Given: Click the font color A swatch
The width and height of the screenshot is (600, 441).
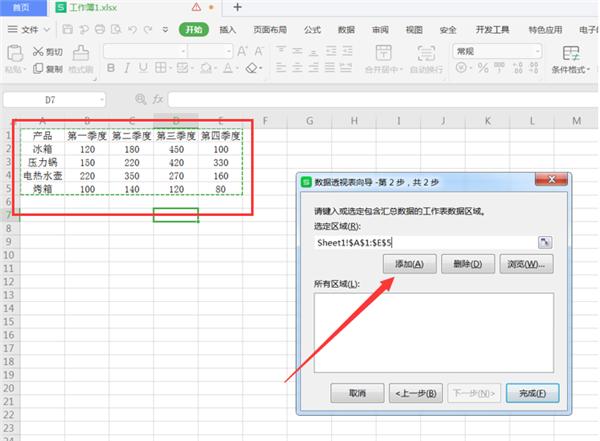Looking at the screenshot, I should tap(228, 68).
